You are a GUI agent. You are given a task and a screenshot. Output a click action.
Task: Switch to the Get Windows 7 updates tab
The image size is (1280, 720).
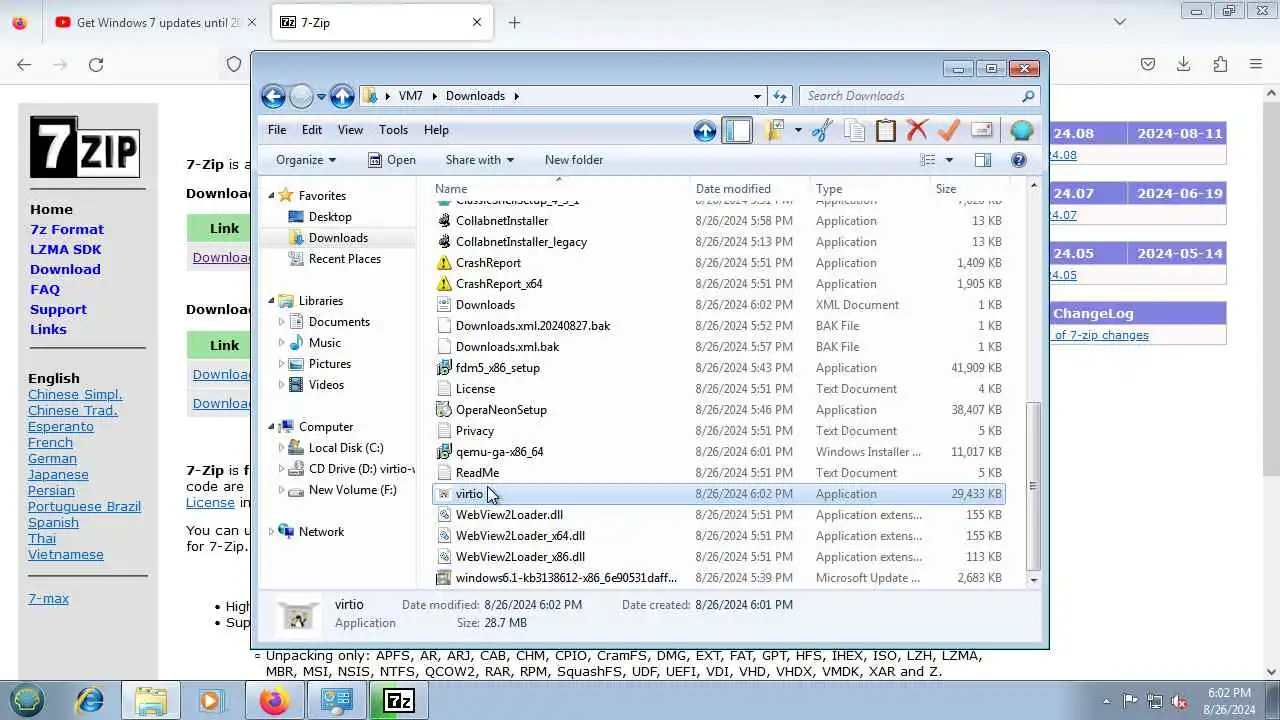coord(157,22)
